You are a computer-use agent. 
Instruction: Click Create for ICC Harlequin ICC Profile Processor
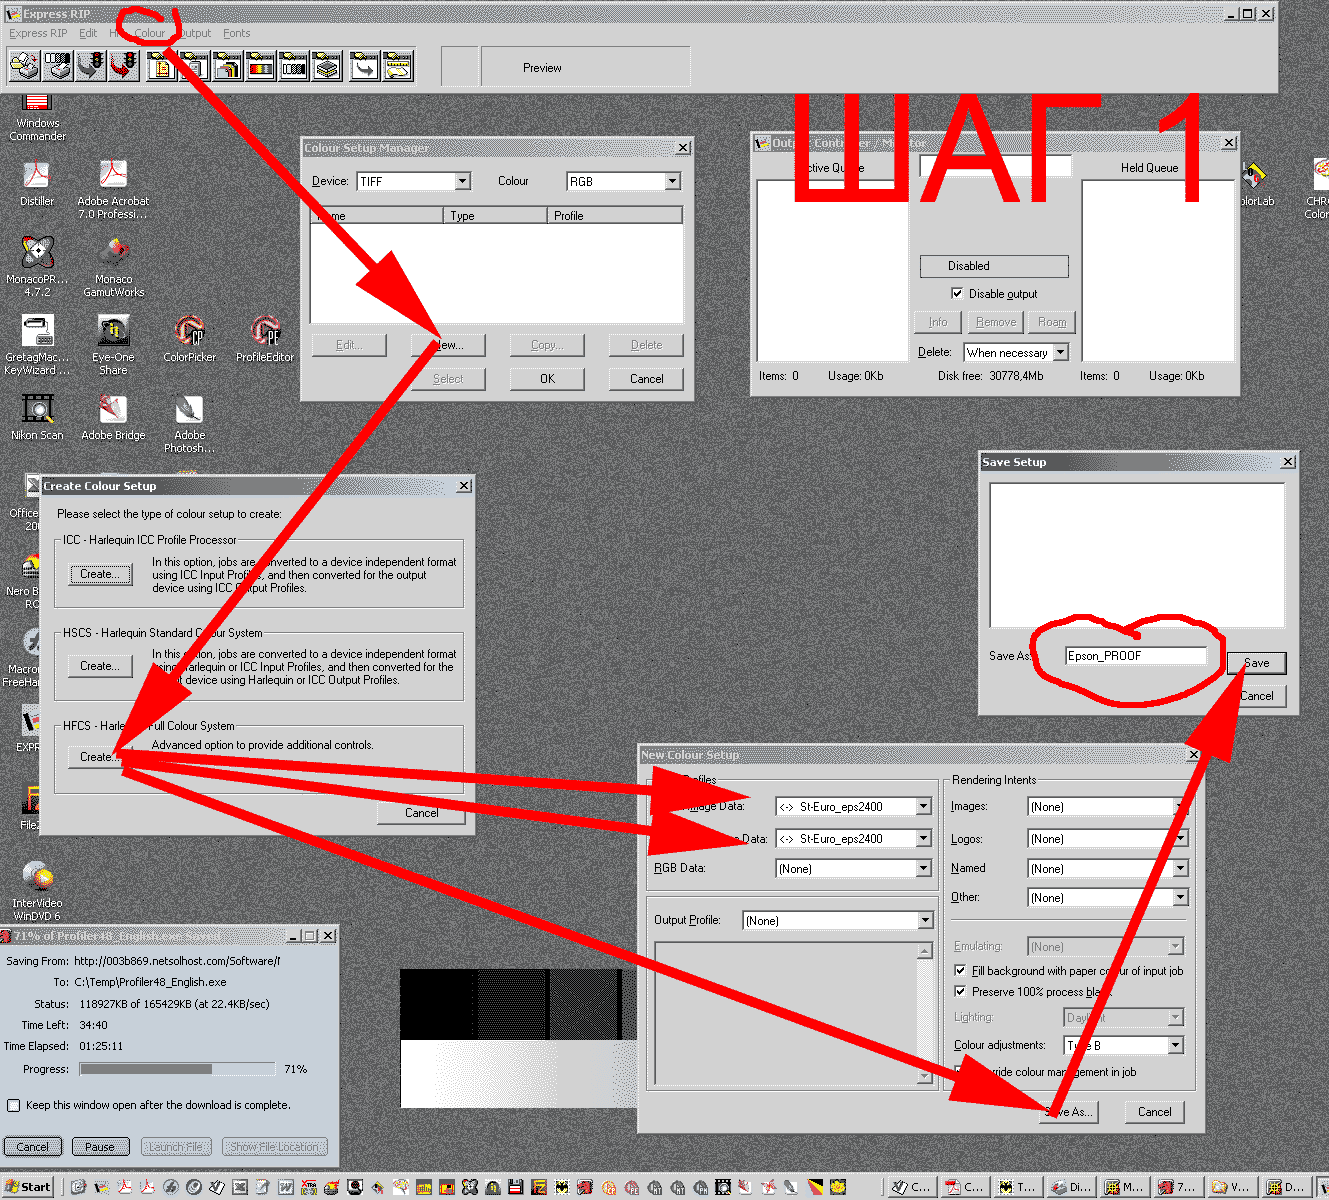click(100, 574)
